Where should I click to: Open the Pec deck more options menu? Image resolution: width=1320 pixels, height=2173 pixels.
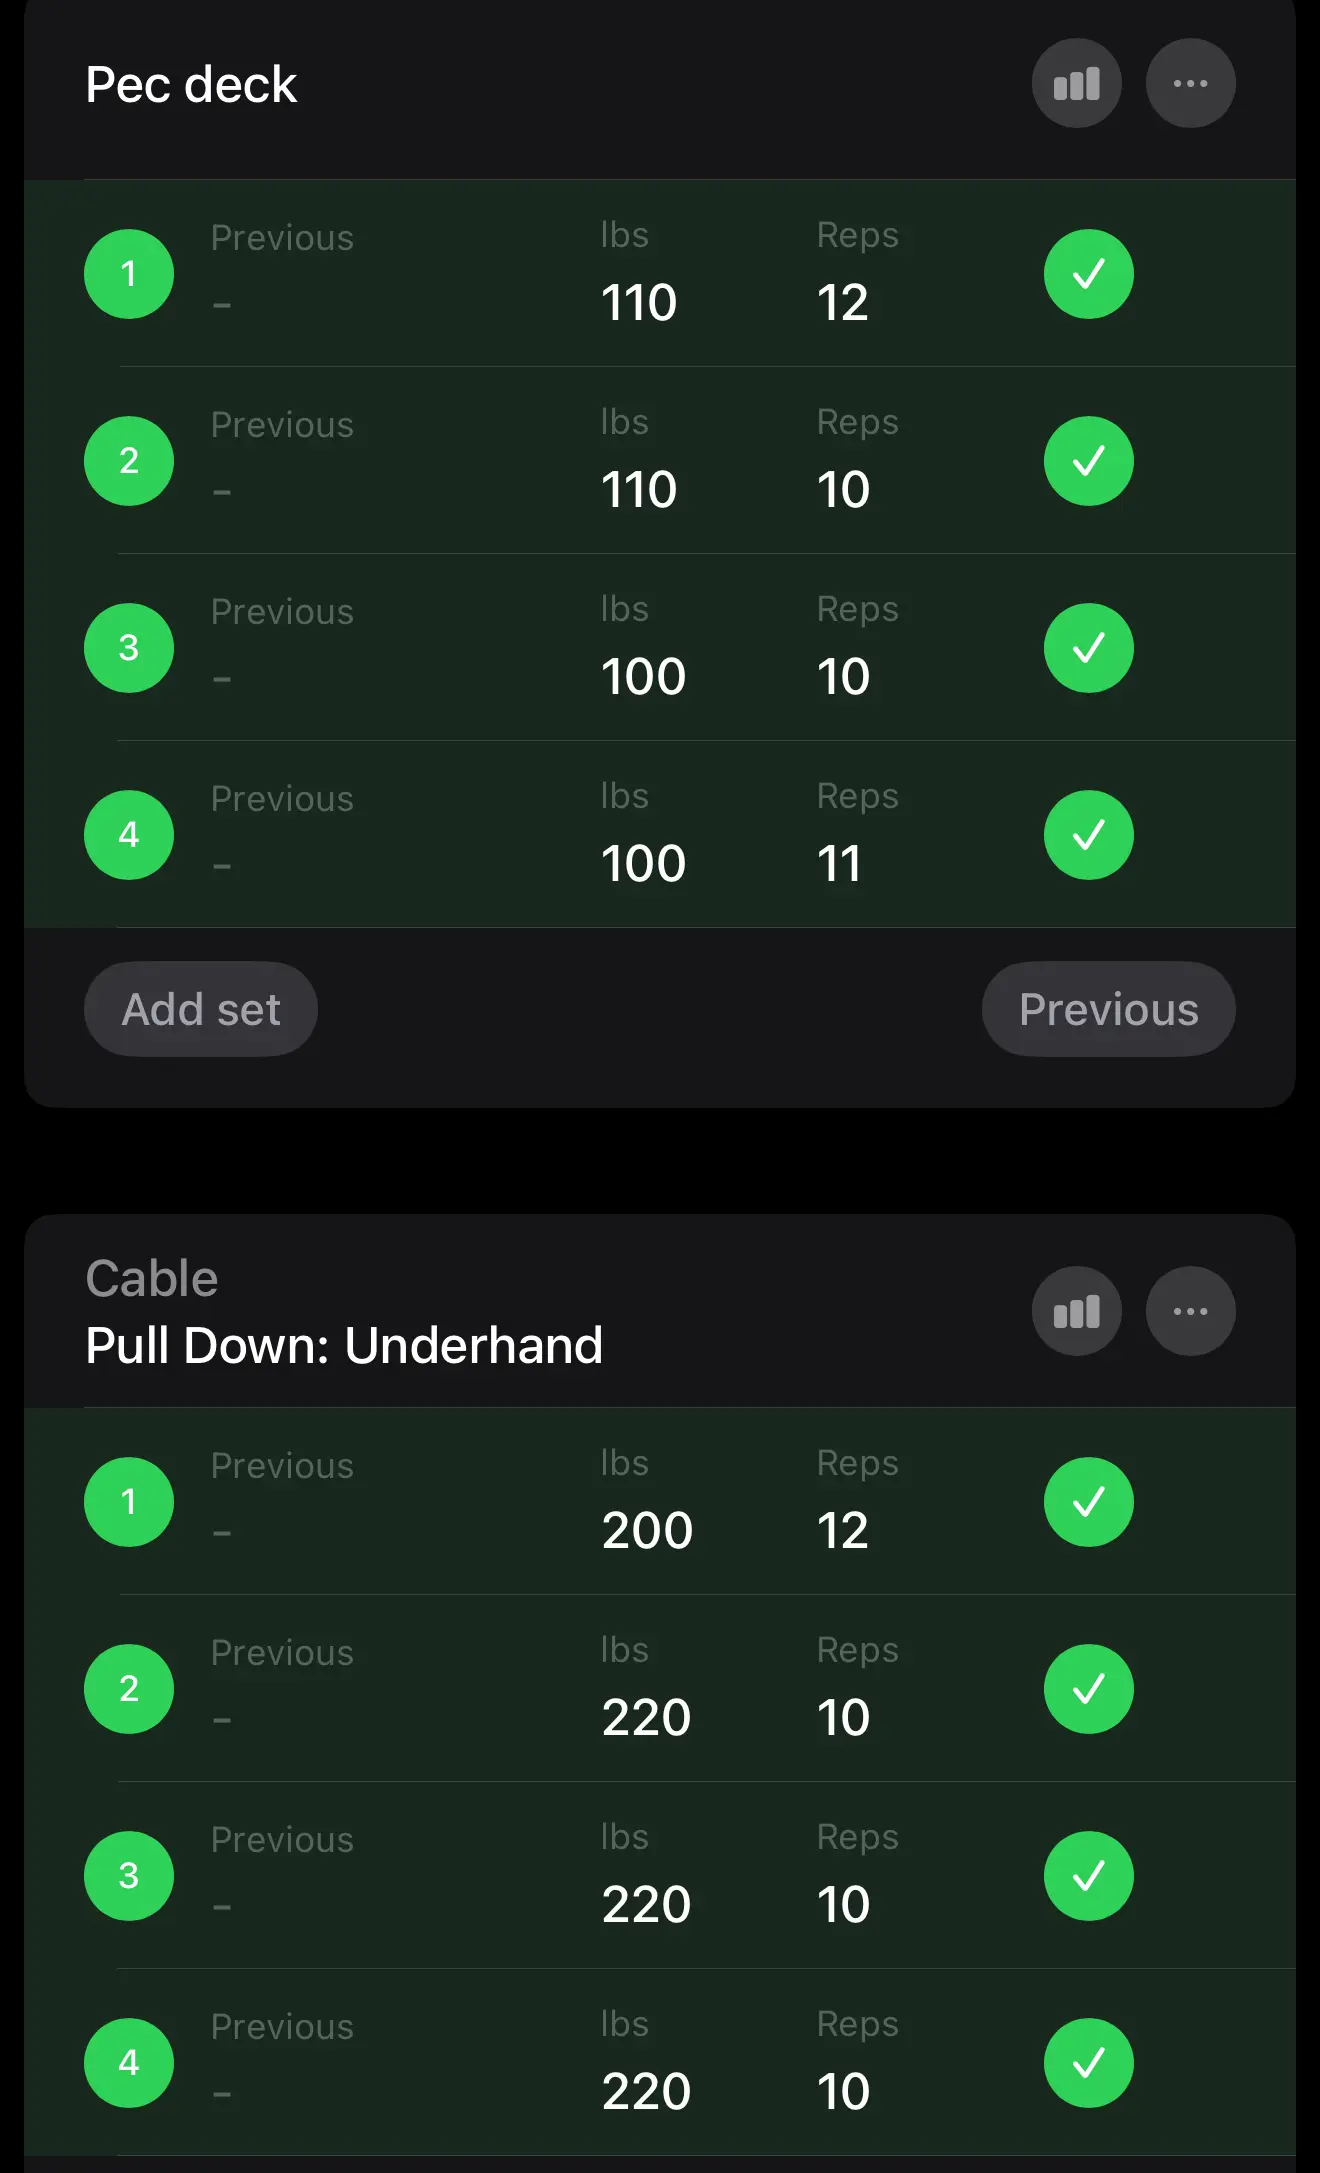tap(1190, 84)
